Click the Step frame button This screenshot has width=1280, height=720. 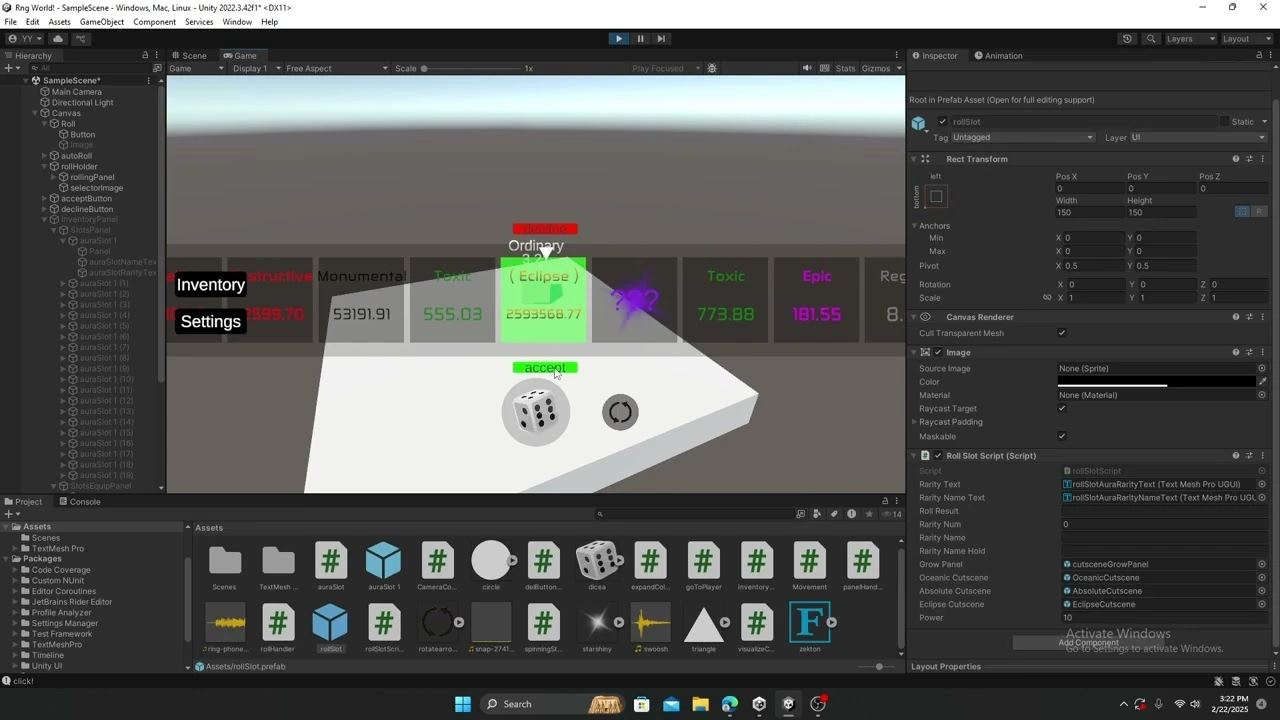pyautogui.click(x=661, y=38)
